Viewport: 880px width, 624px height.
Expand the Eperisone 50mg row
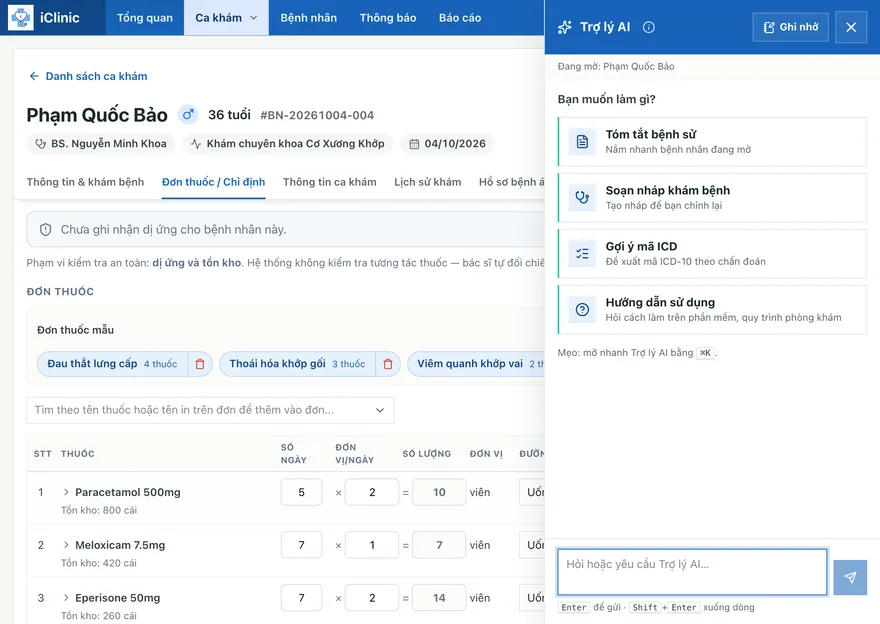66,598
